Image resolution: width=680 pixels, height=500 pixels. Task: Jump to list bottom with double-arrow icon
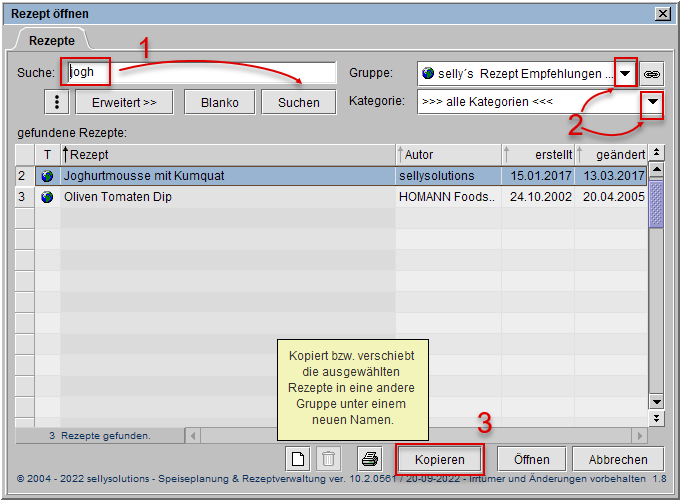click(x=656, y=420)
